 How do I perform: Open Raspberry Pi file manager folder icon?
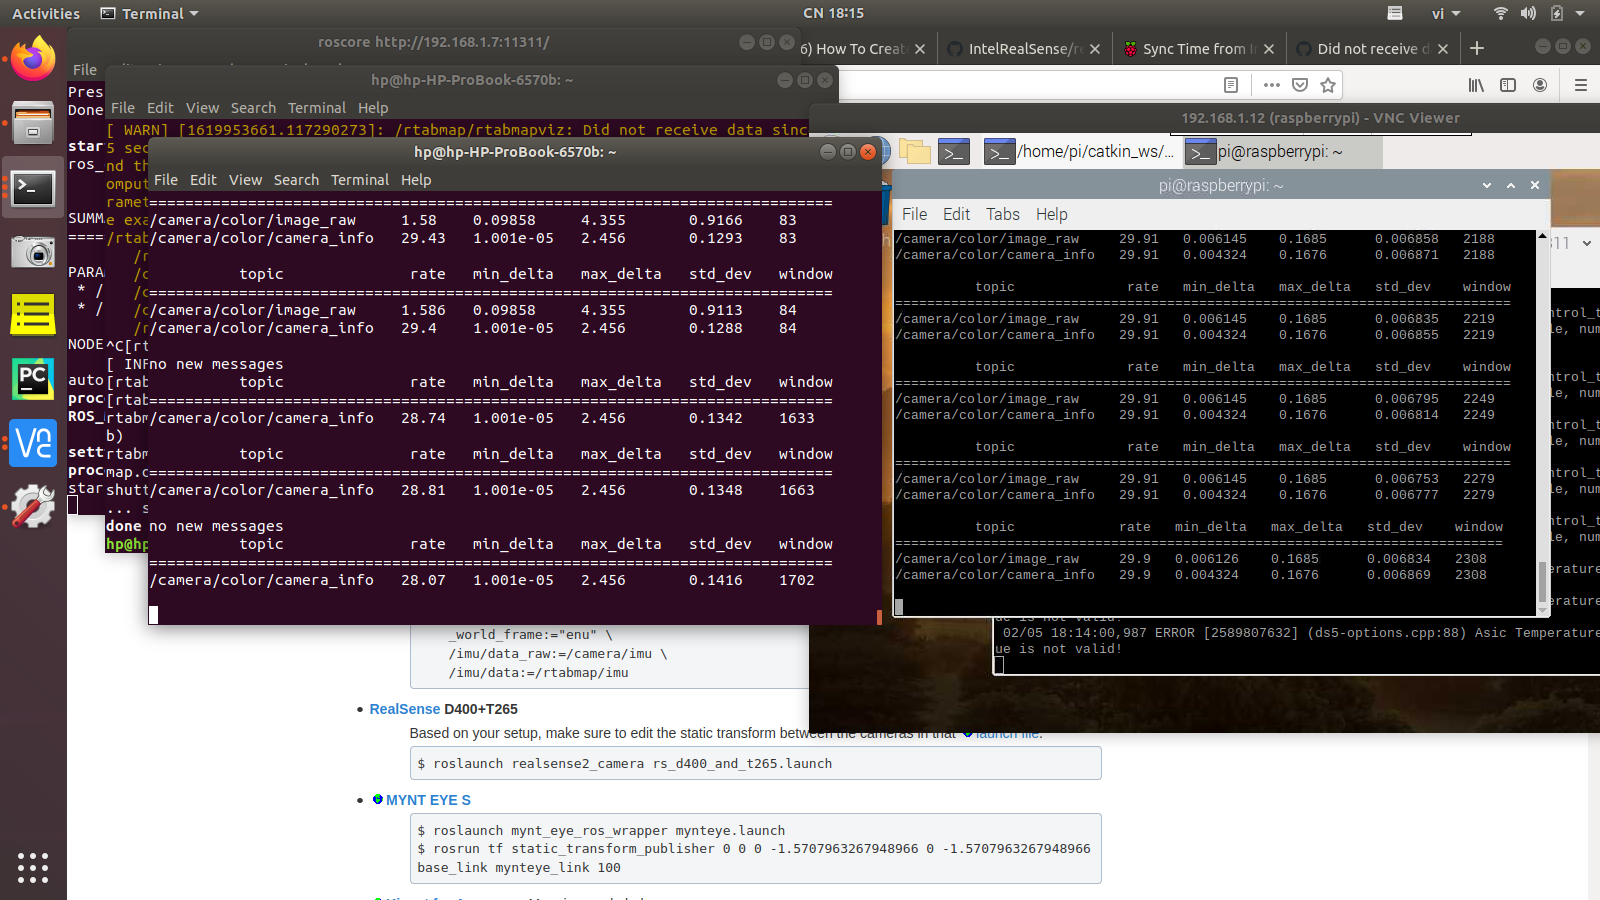coord(915,152)
